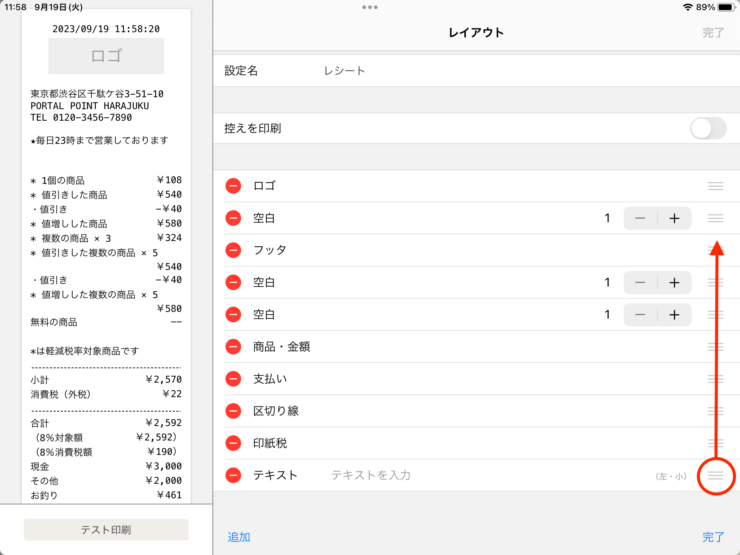This screenshot has width=740, height=555.
Task: Tap the reorder handle of the 区切り線 row
Action: point(715,411)
